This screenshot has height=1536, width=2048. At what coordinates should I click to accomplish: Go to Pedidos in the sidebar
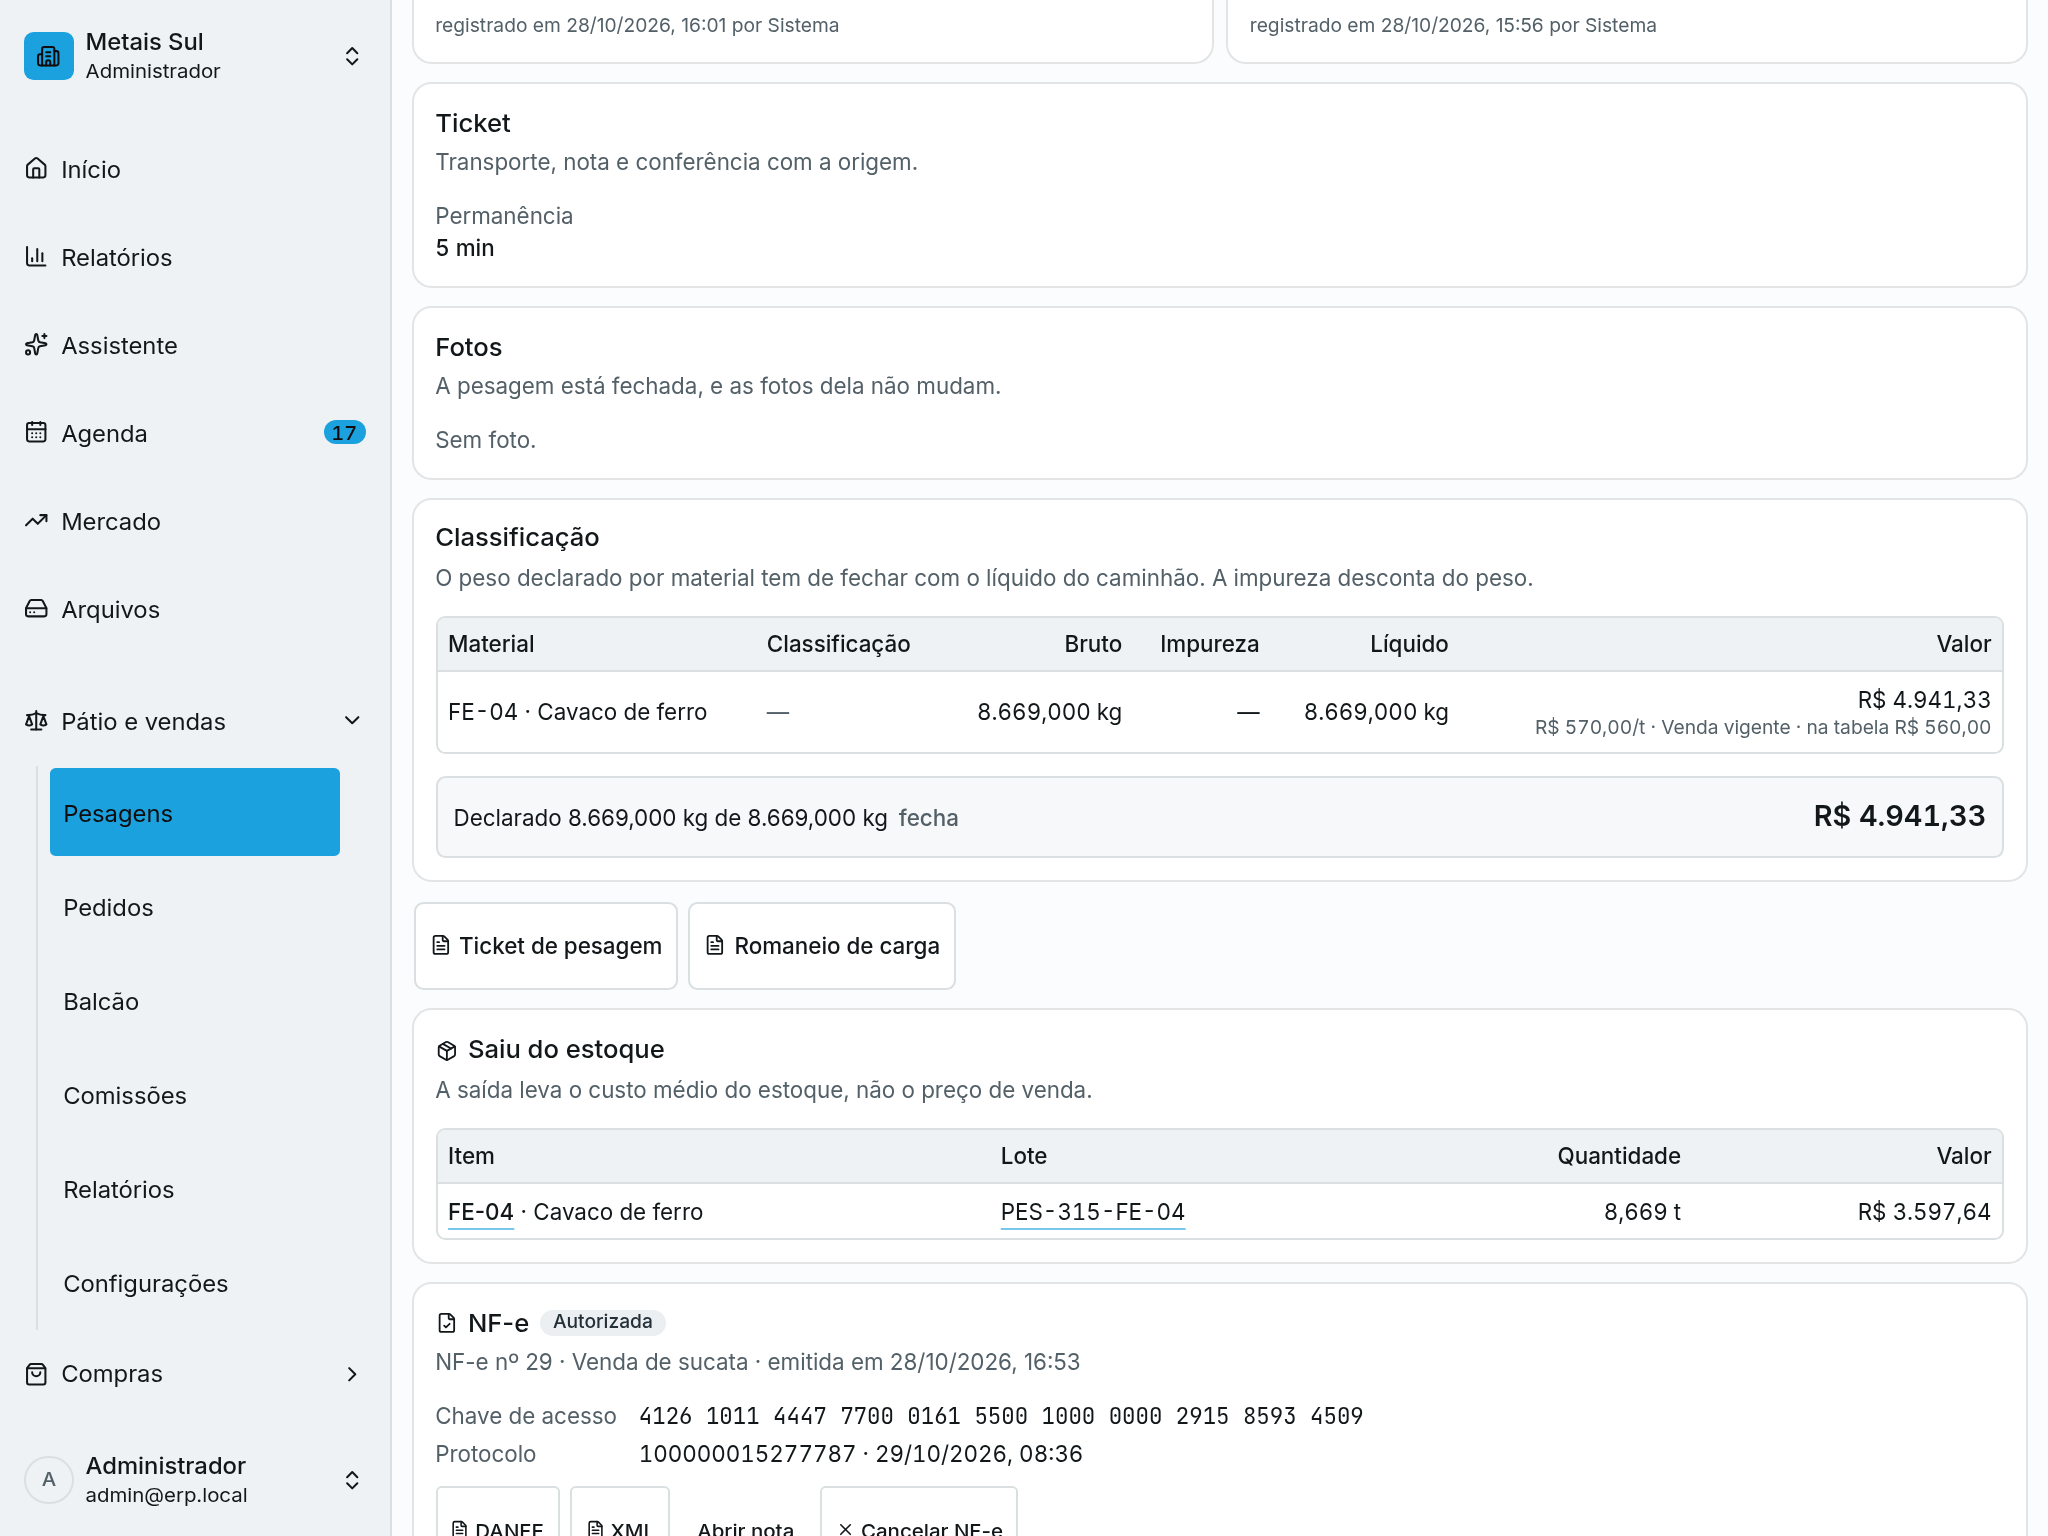(x=195, y=908)
